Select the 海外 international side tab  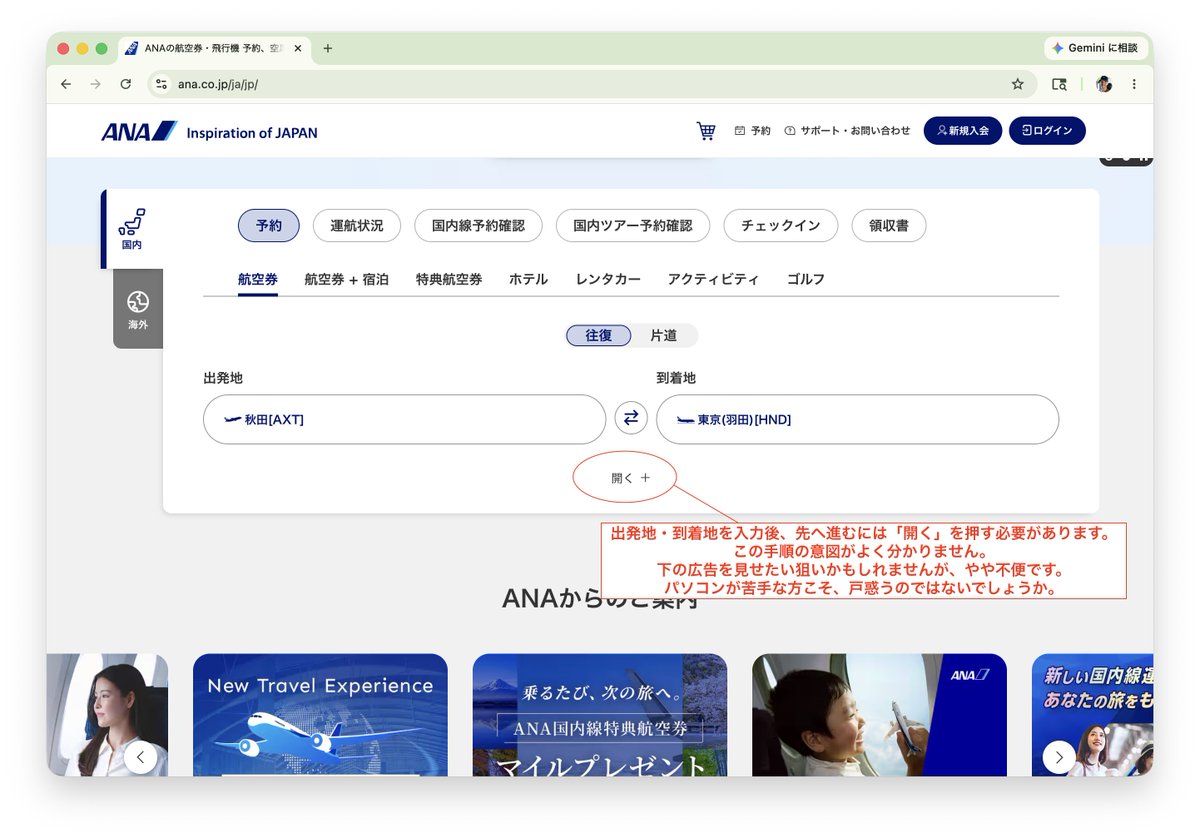[138, 309]
